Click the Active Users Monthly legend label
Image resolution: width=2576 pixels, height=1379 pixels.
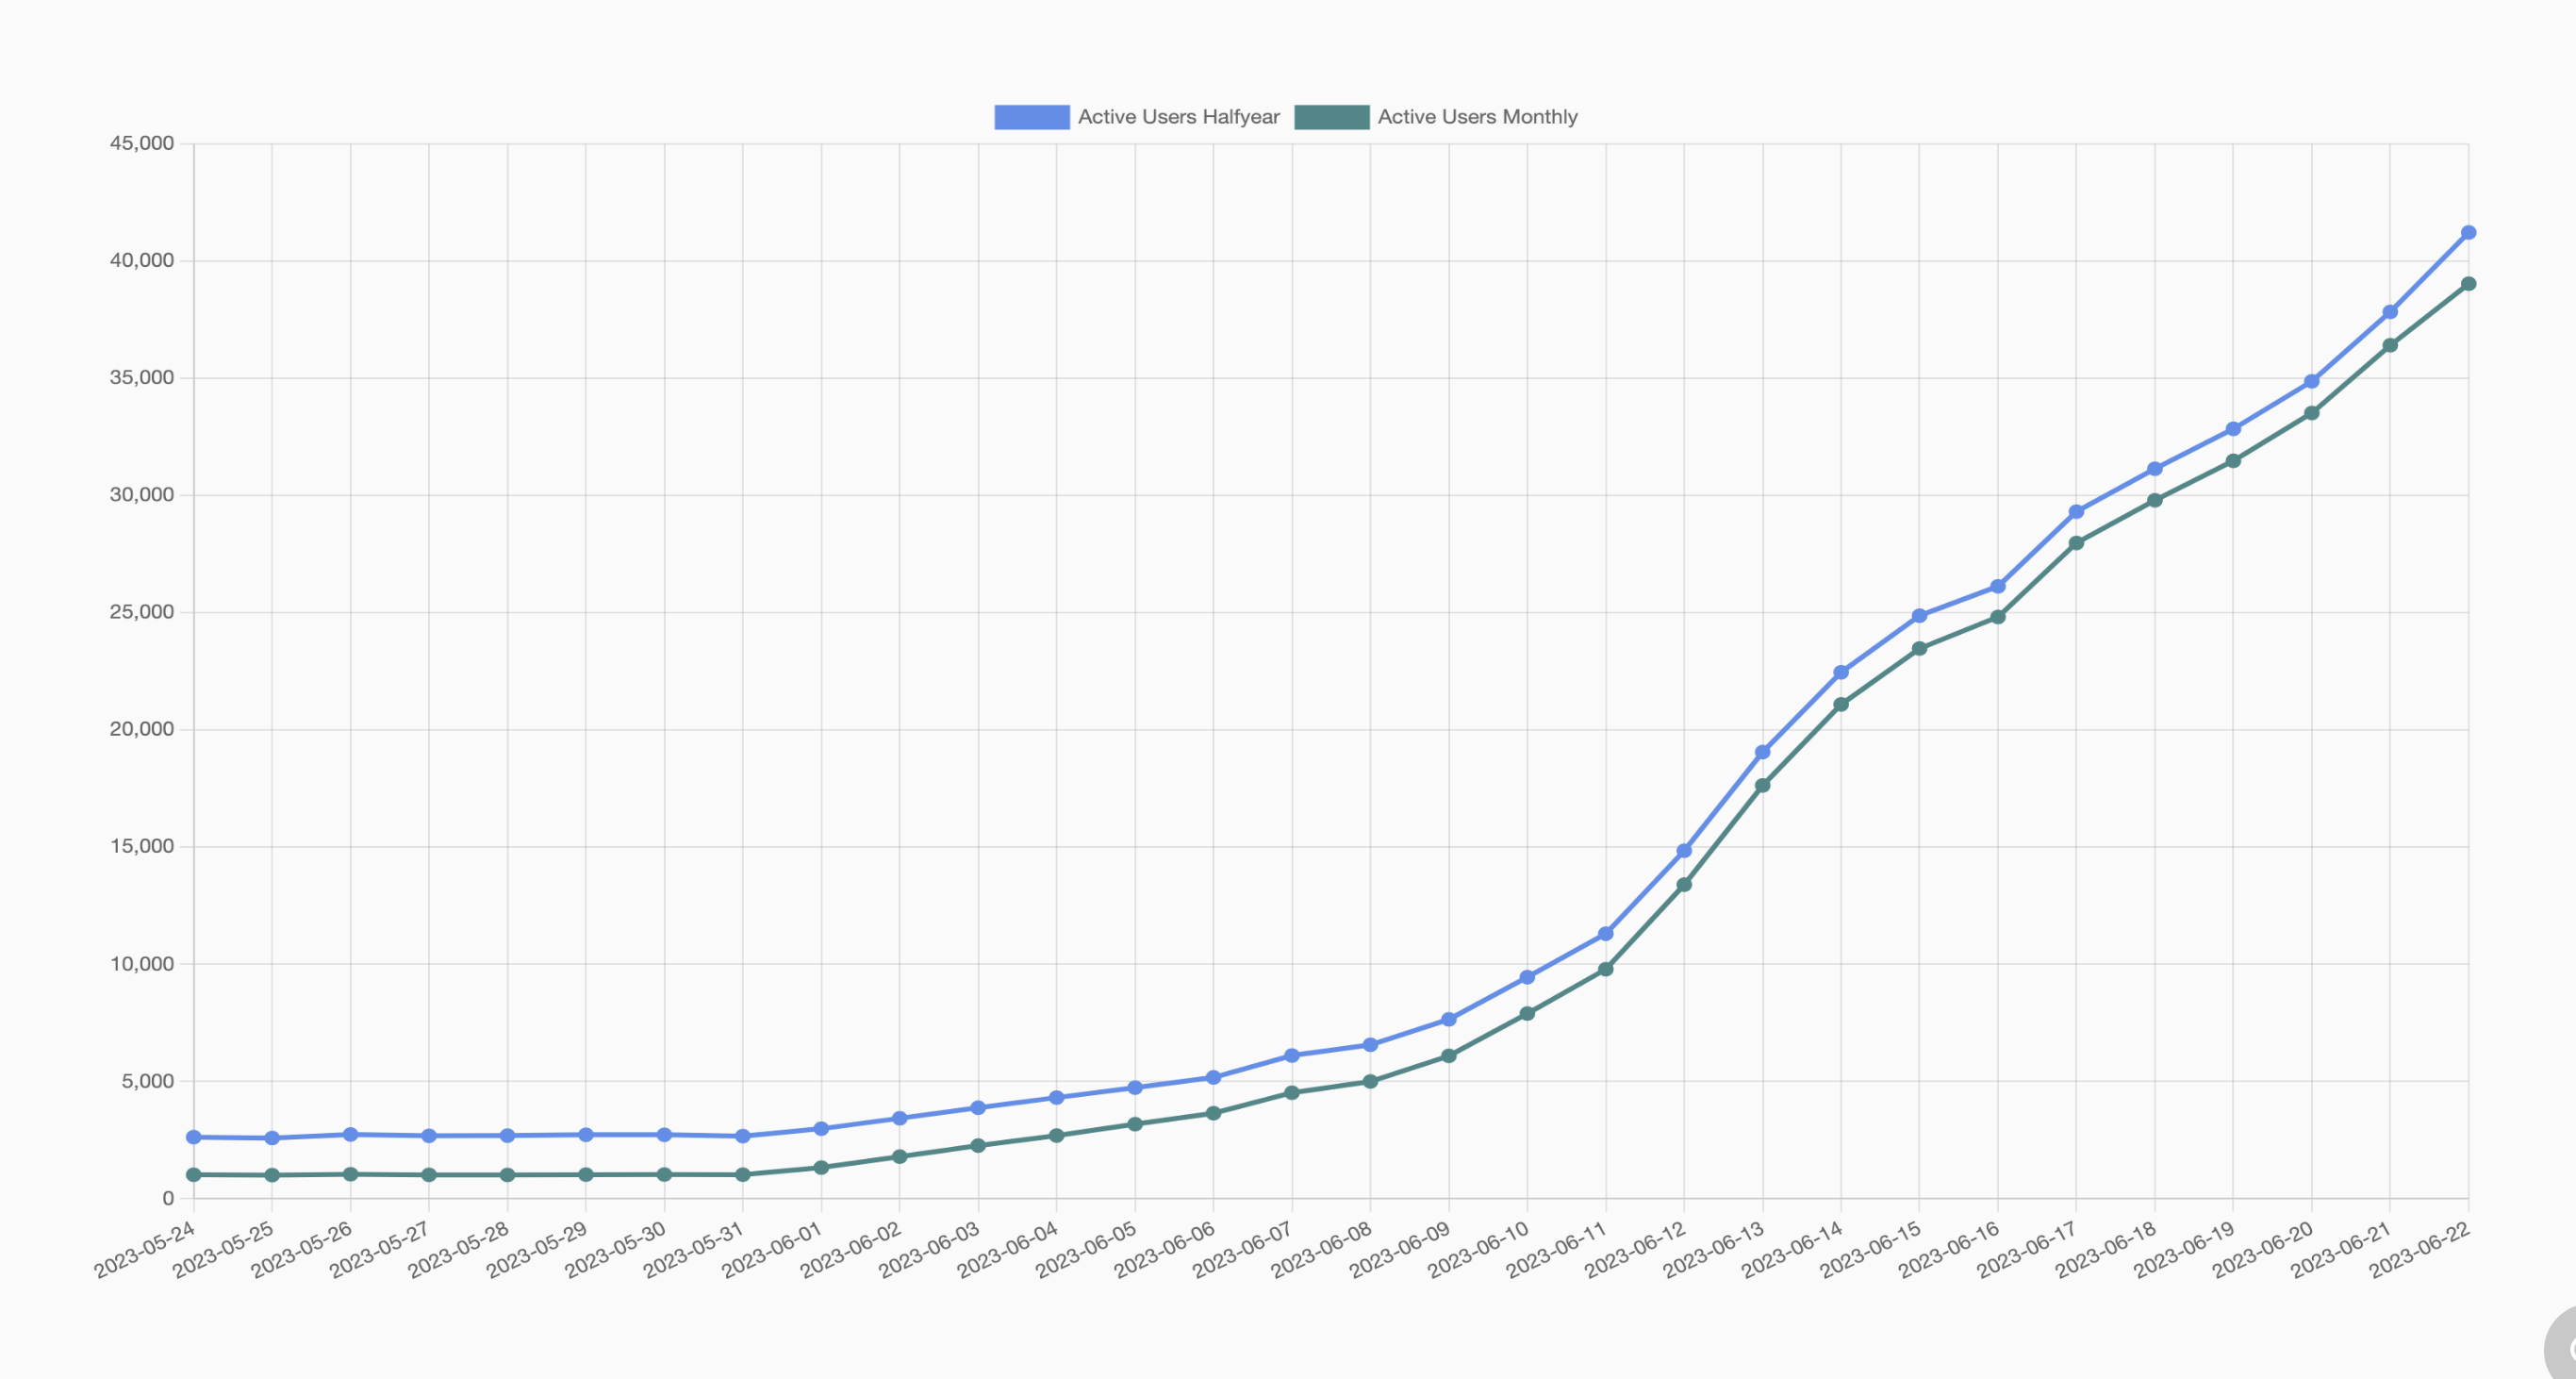pyautogui.click(x=1477, y=117)
